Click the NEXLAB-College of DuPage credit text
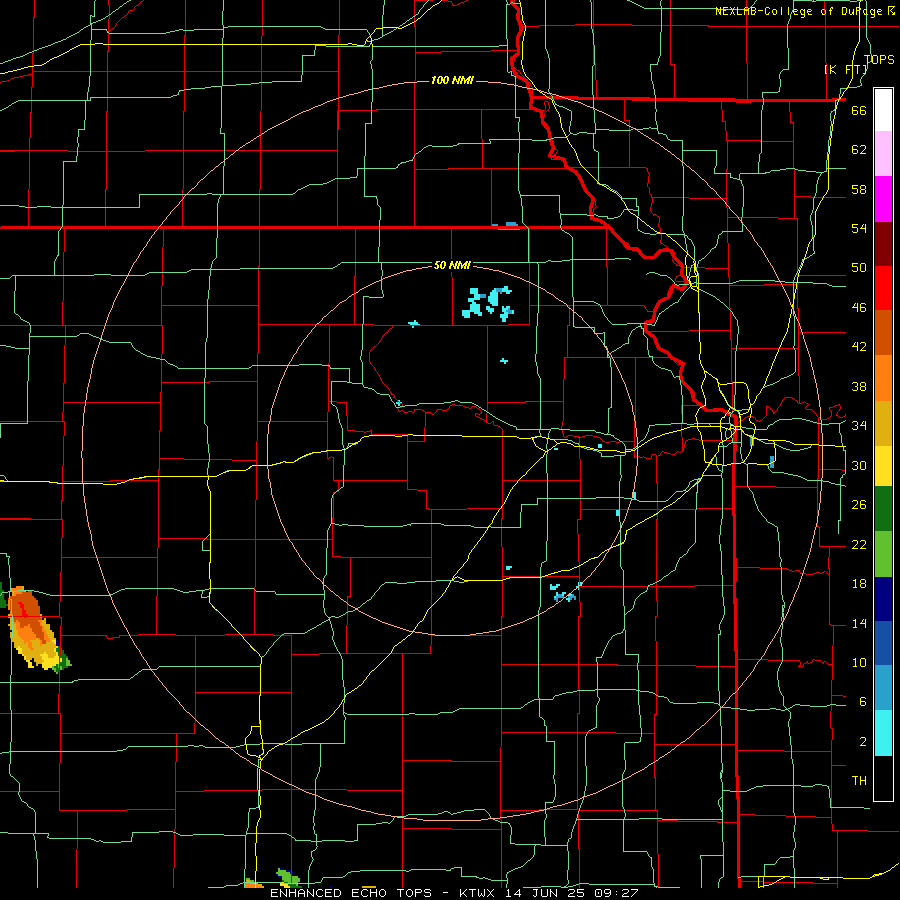The height and width of the screenshot is (900, 900). [804, 11]
